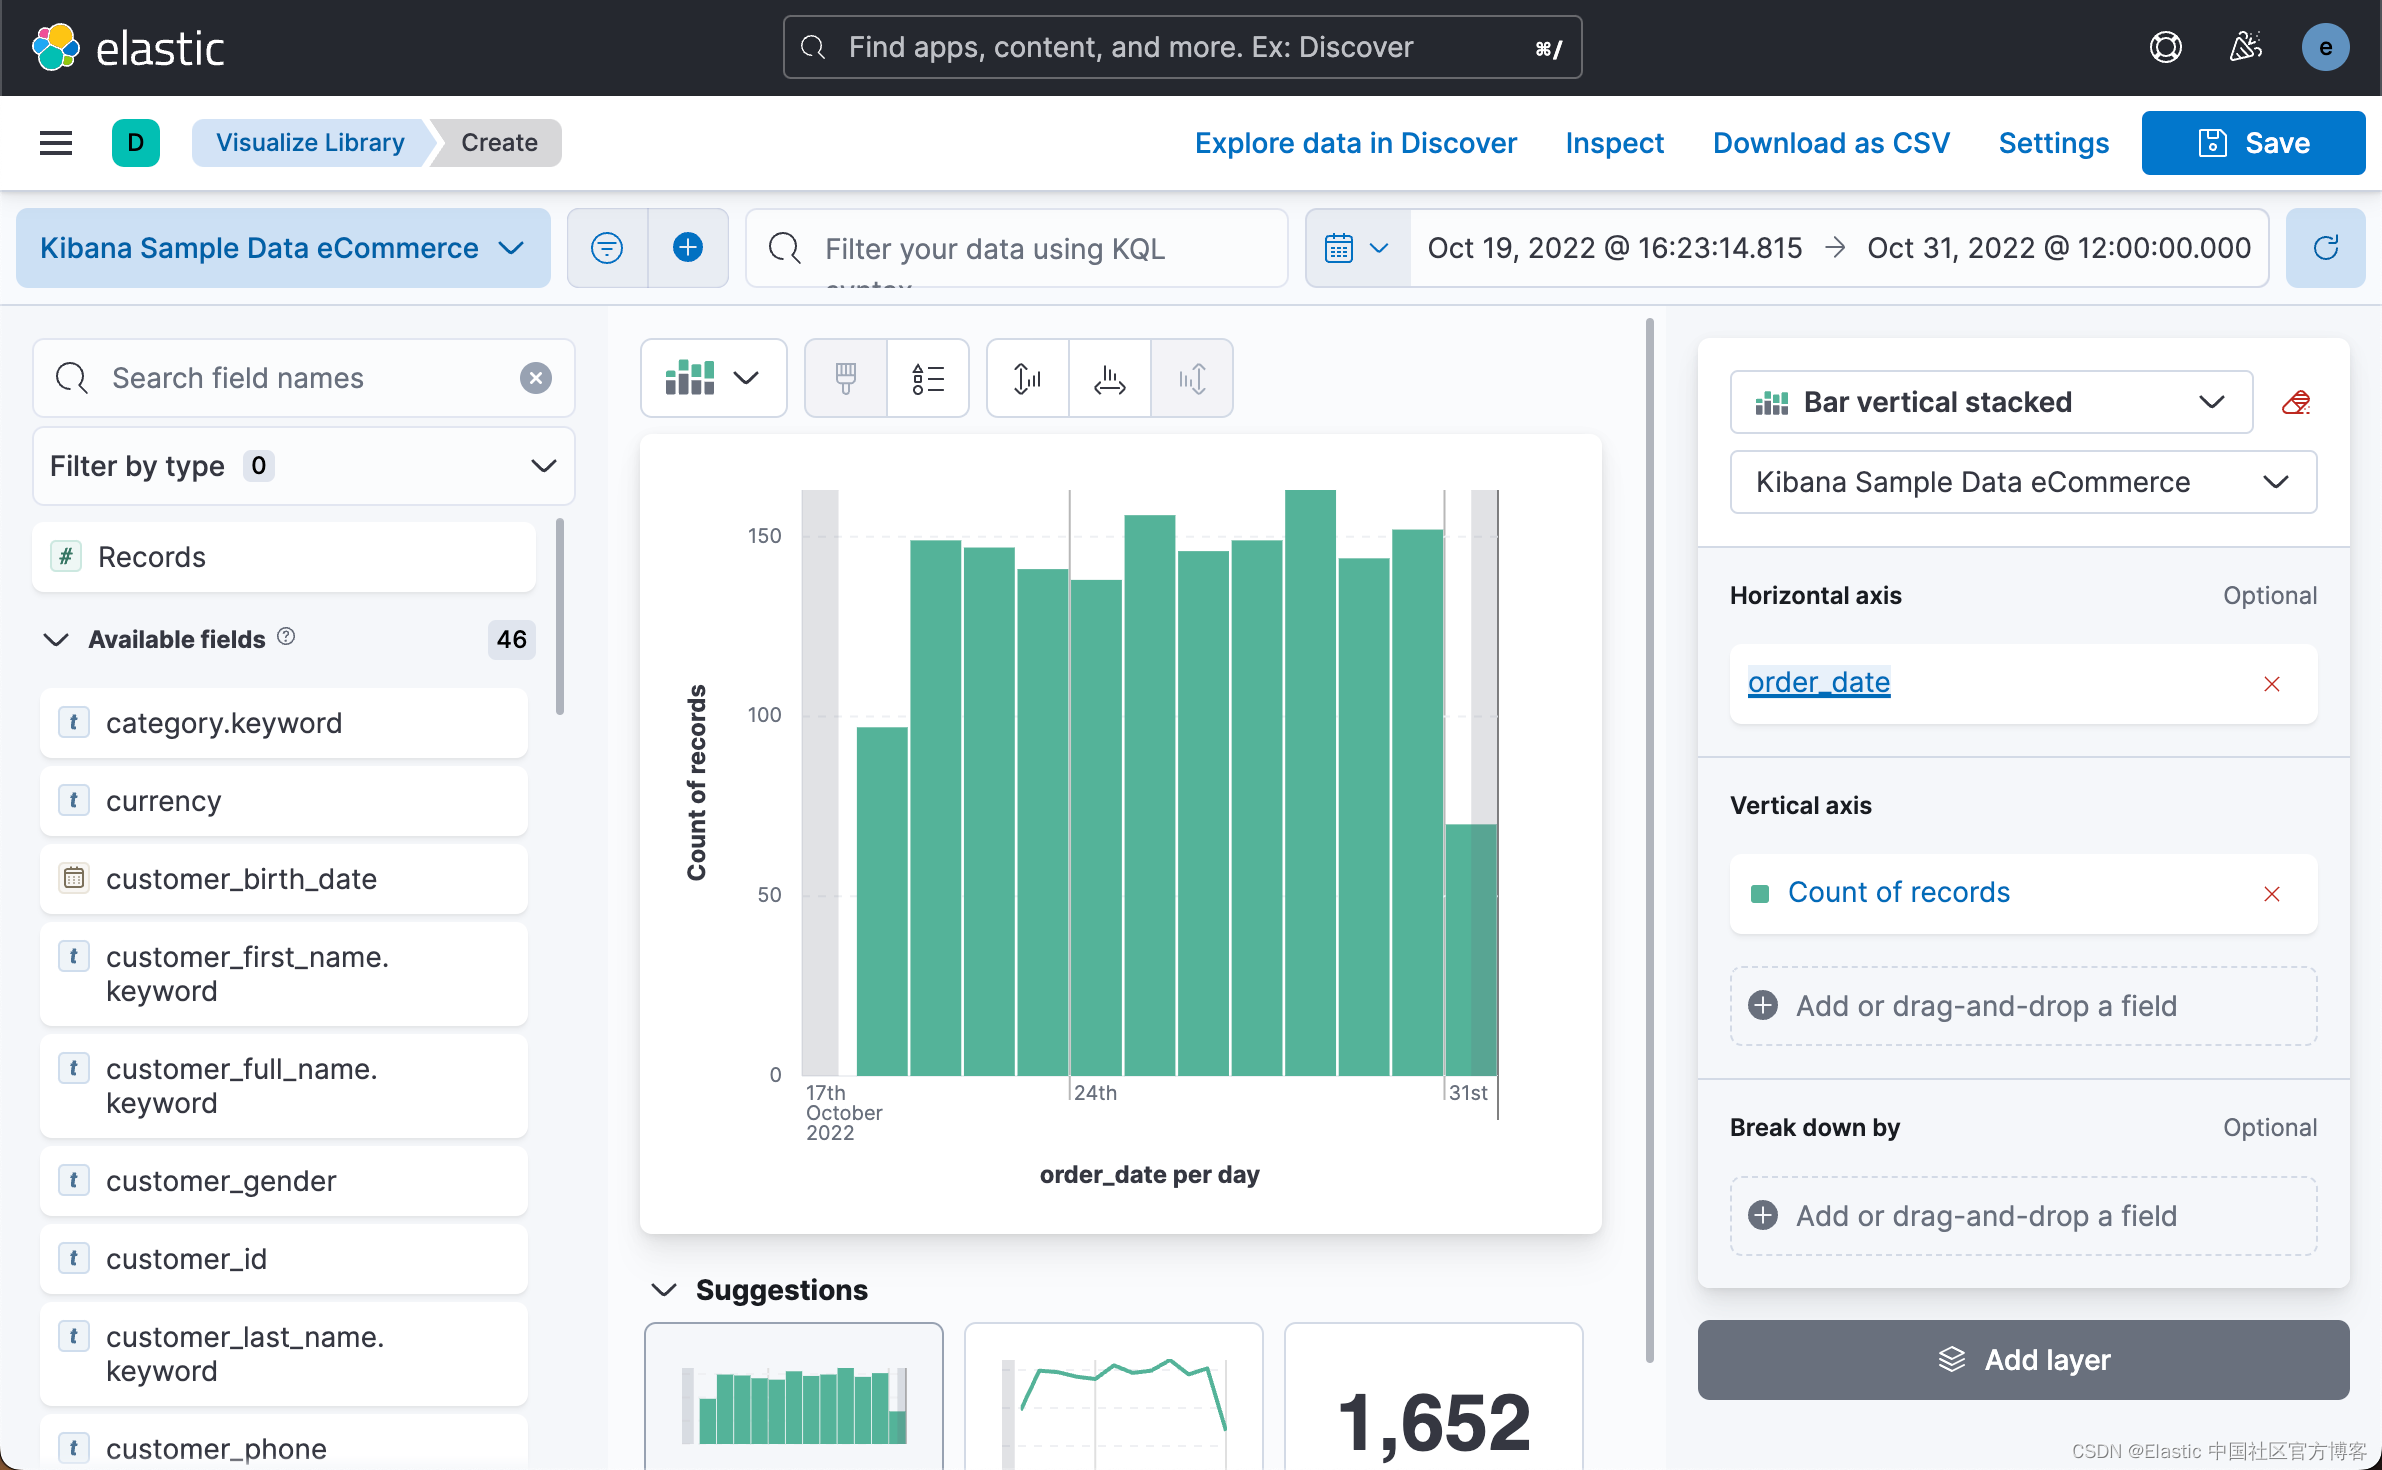Viewport: 2382px width, 1470px height.
Task: Open Explore data in Discover
Action: click(1355, 143)
